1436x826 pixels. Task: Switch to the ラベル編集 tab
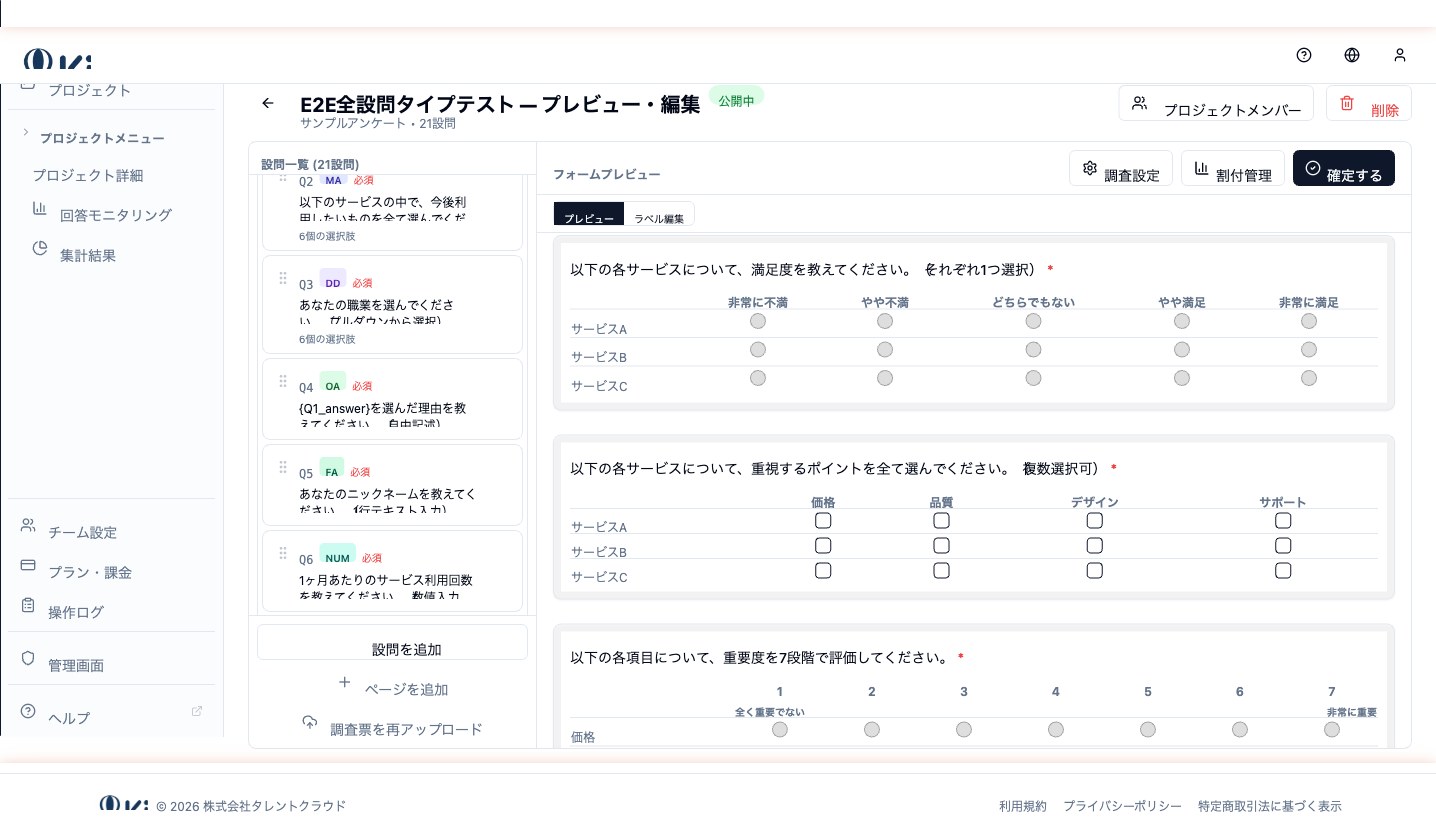tap(659, 217)
